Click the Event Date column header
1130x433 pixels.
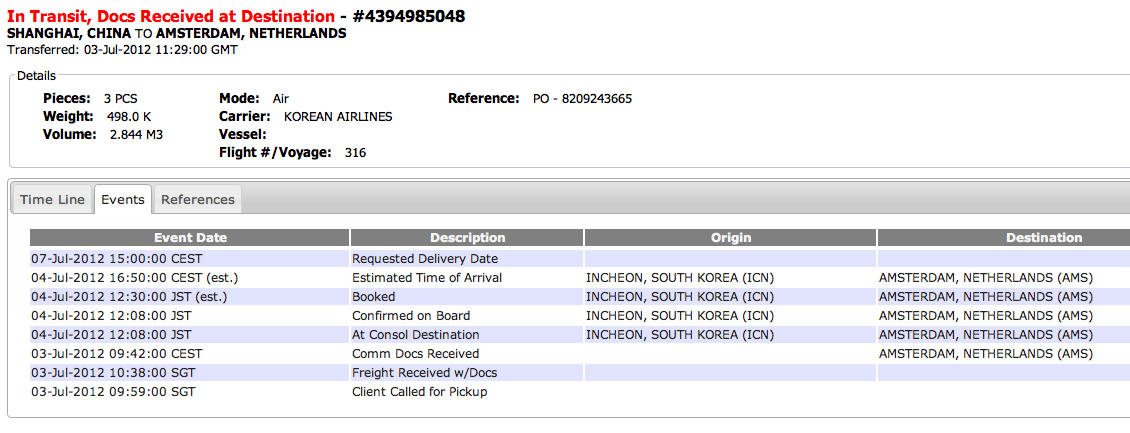190,238
